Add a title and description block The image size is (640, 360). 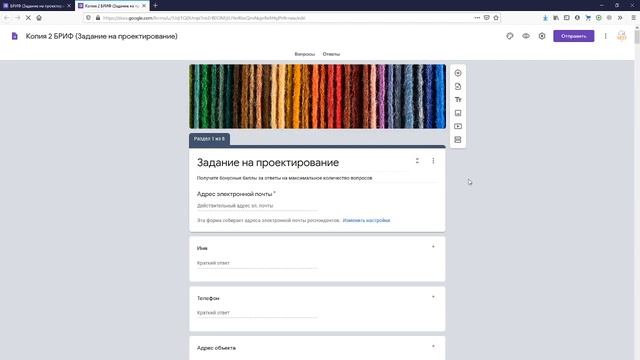point(458,100)
